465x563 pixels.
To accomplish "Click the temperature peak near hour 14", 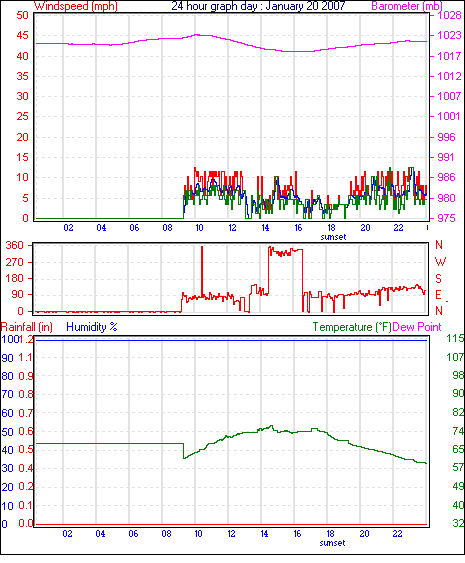I will (271, 426).
